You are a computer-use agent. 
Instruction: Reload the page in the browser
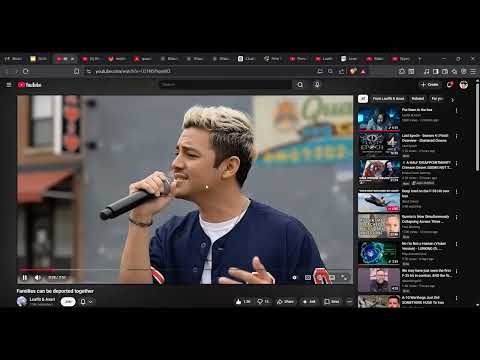(26, 71)
